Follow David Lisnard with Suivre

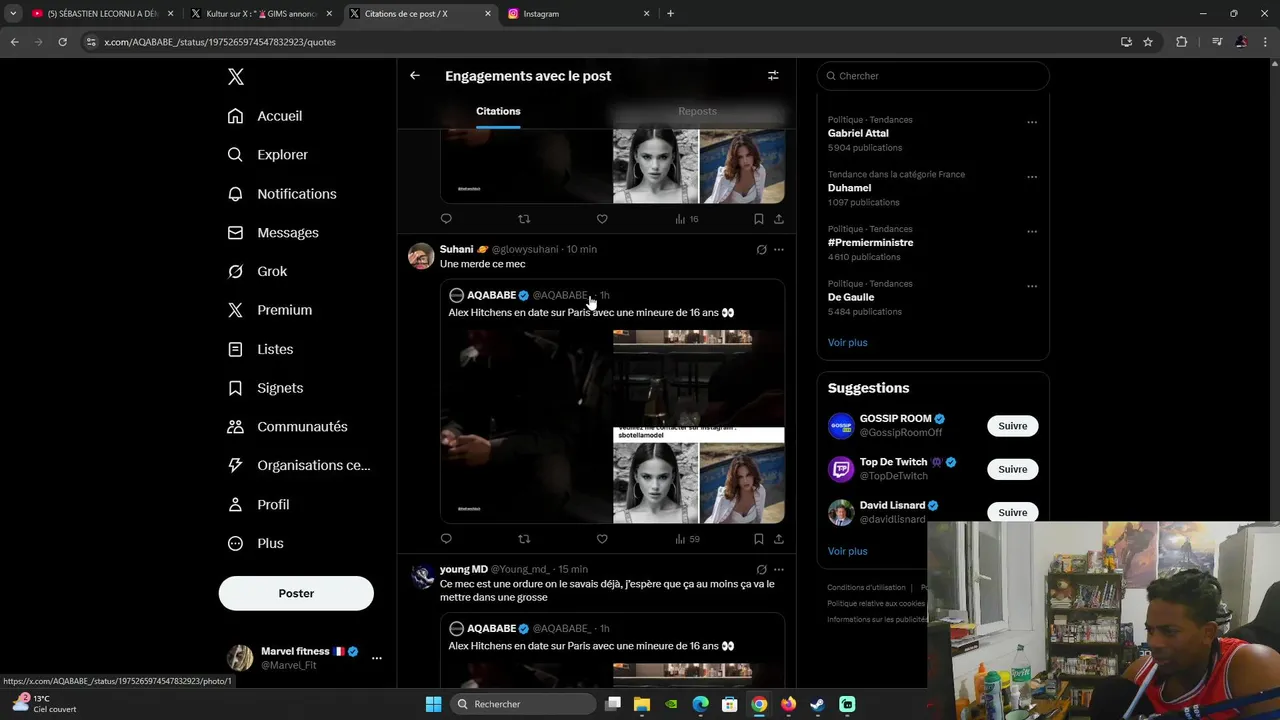point(1012,512)
